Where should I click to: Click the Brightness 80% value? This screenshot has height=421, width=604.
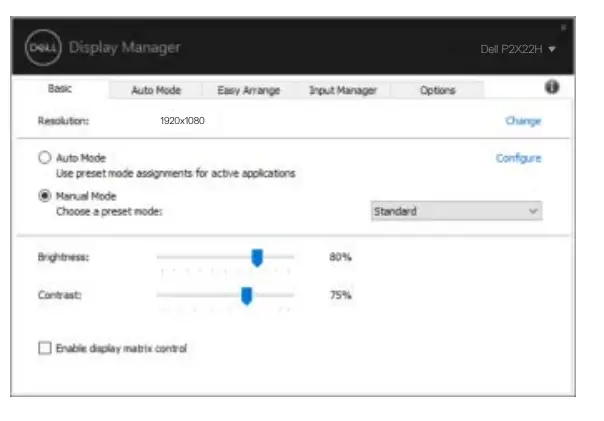pyautogui.click(x=340, y=258)
